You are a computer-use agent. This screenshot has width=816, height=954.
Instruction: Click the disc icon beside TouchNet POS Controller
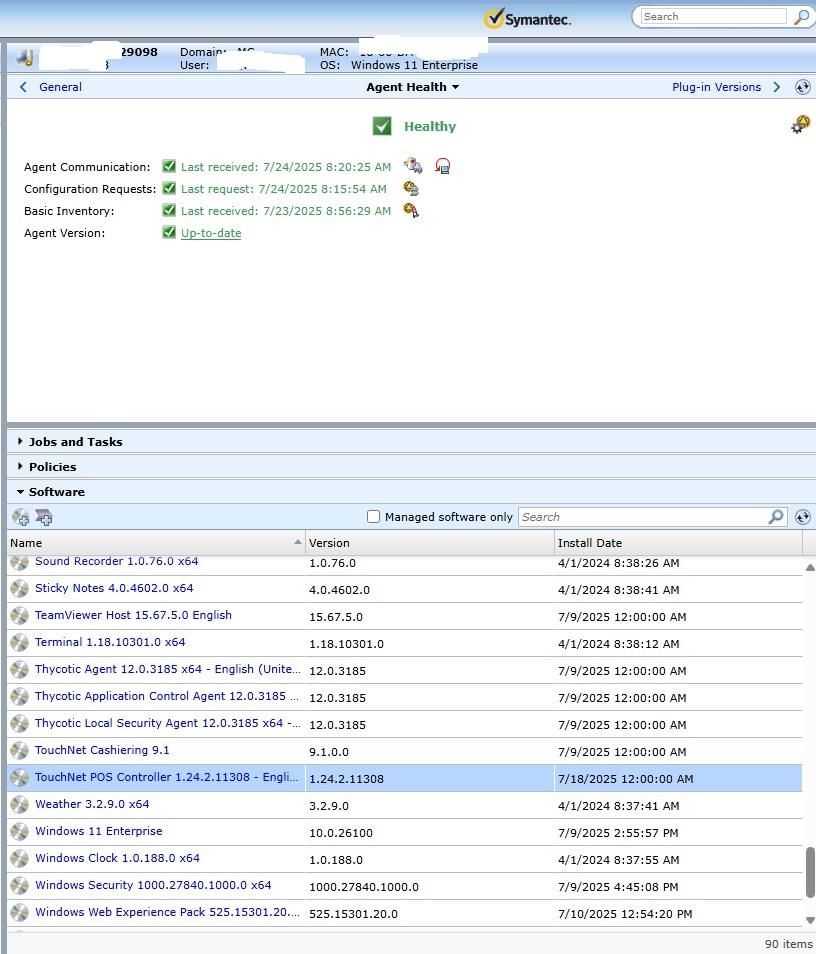19,778
